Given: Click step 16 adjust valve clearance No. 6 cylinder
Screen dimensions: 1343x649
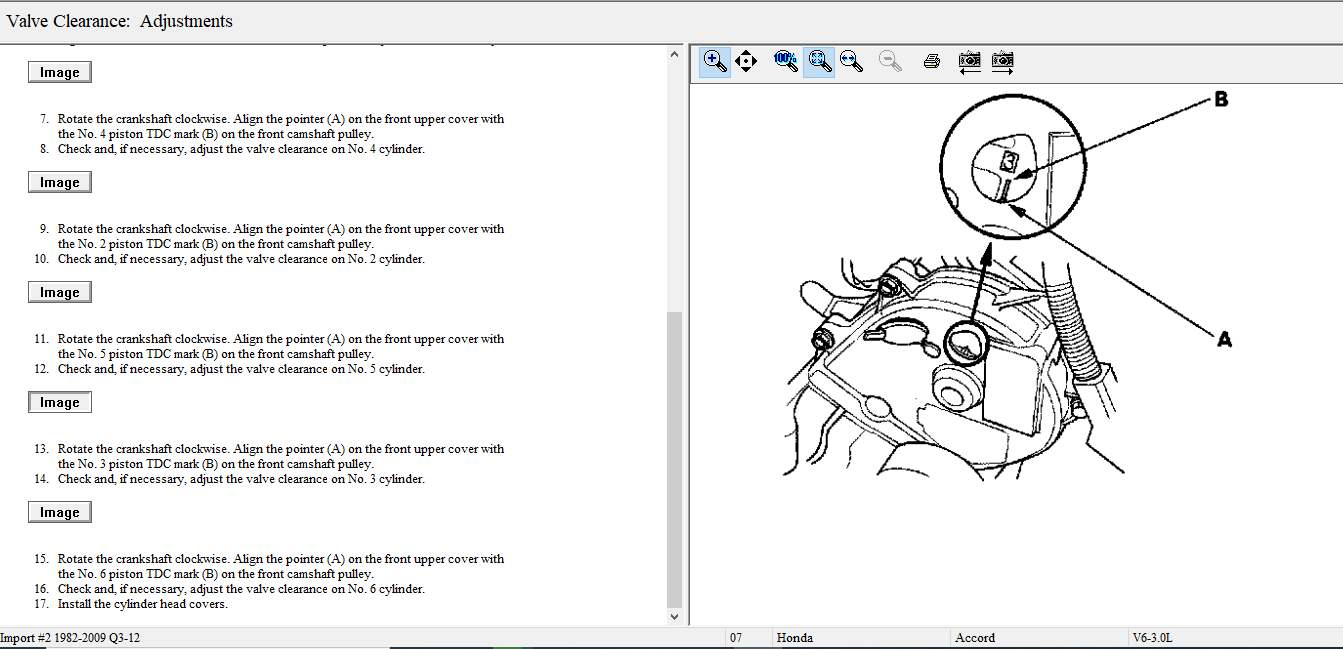Looking at the screenshot, I should point(241,589).
